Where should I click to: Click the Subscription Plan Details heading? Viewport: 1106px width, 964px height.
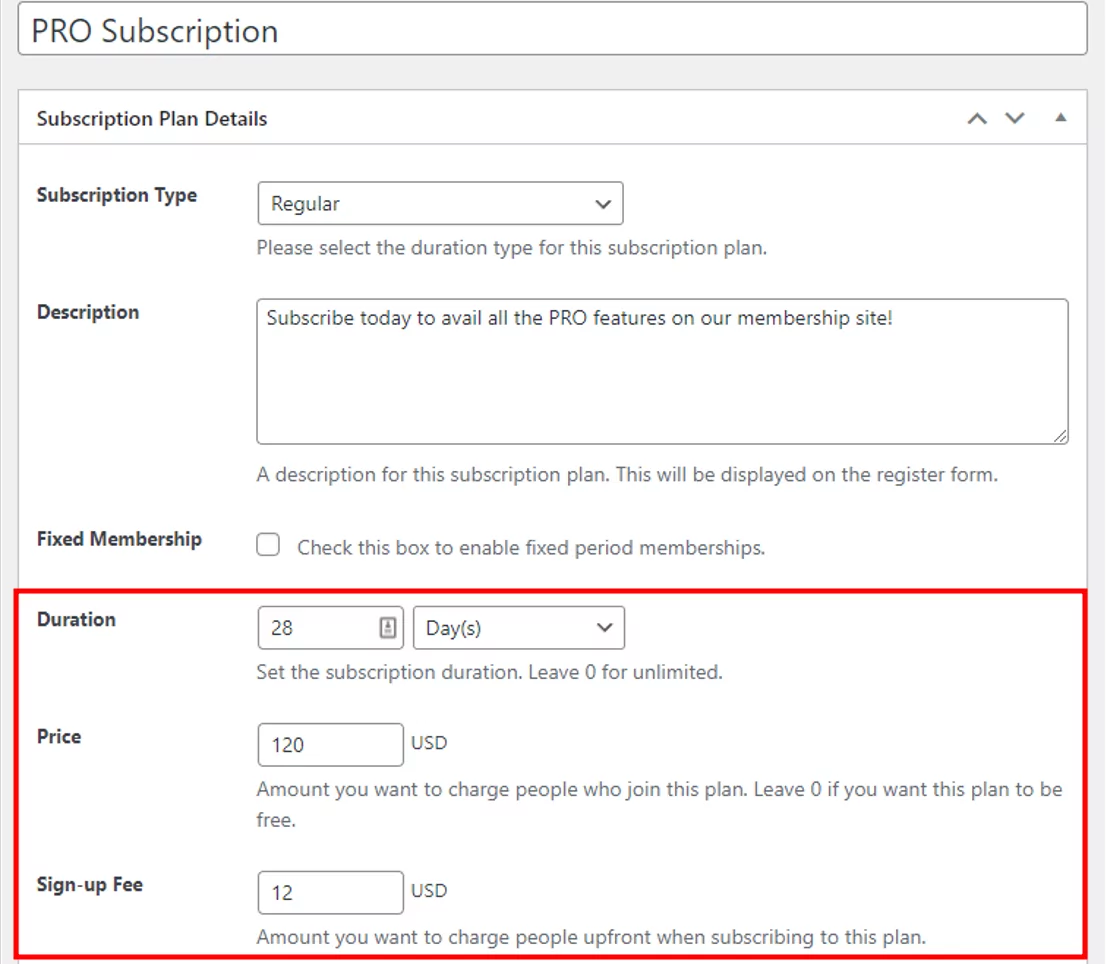[x=152, y=118]
